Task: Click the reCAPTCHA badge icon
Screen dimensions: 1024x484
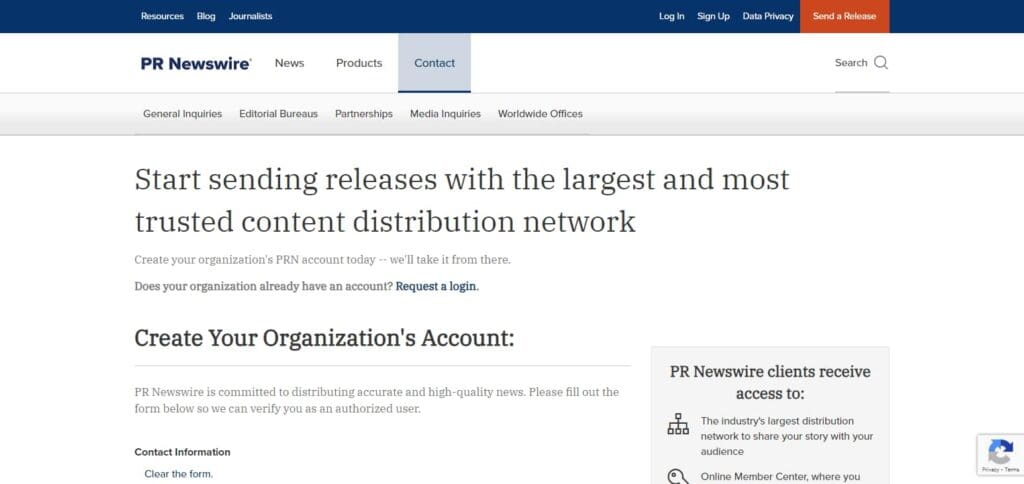Action: (1000, 451)
